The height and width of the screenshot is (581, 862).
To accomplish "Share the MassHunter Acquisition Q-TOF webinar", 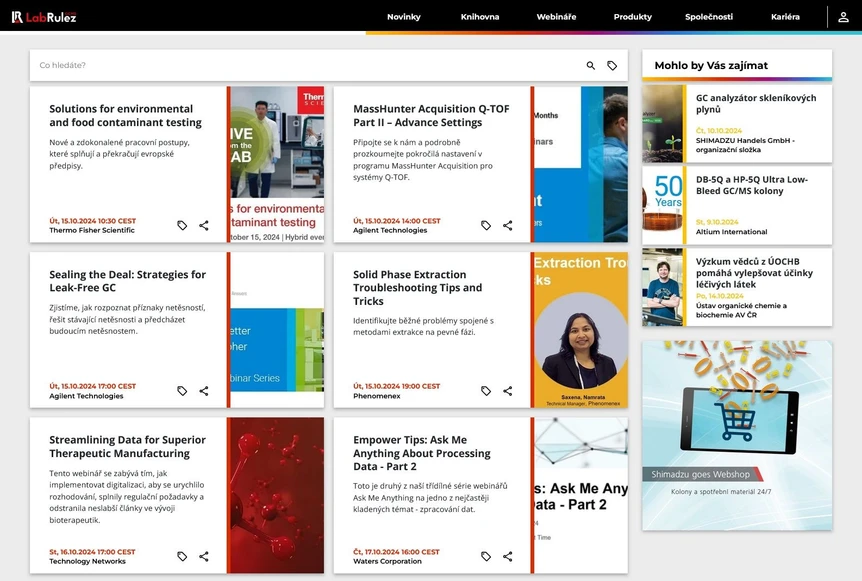I will [508, 226].
